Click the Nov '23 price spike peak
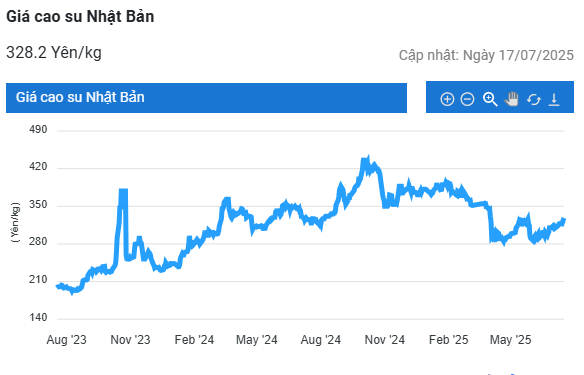Screen dimensions: 584x375 point(123,191)
